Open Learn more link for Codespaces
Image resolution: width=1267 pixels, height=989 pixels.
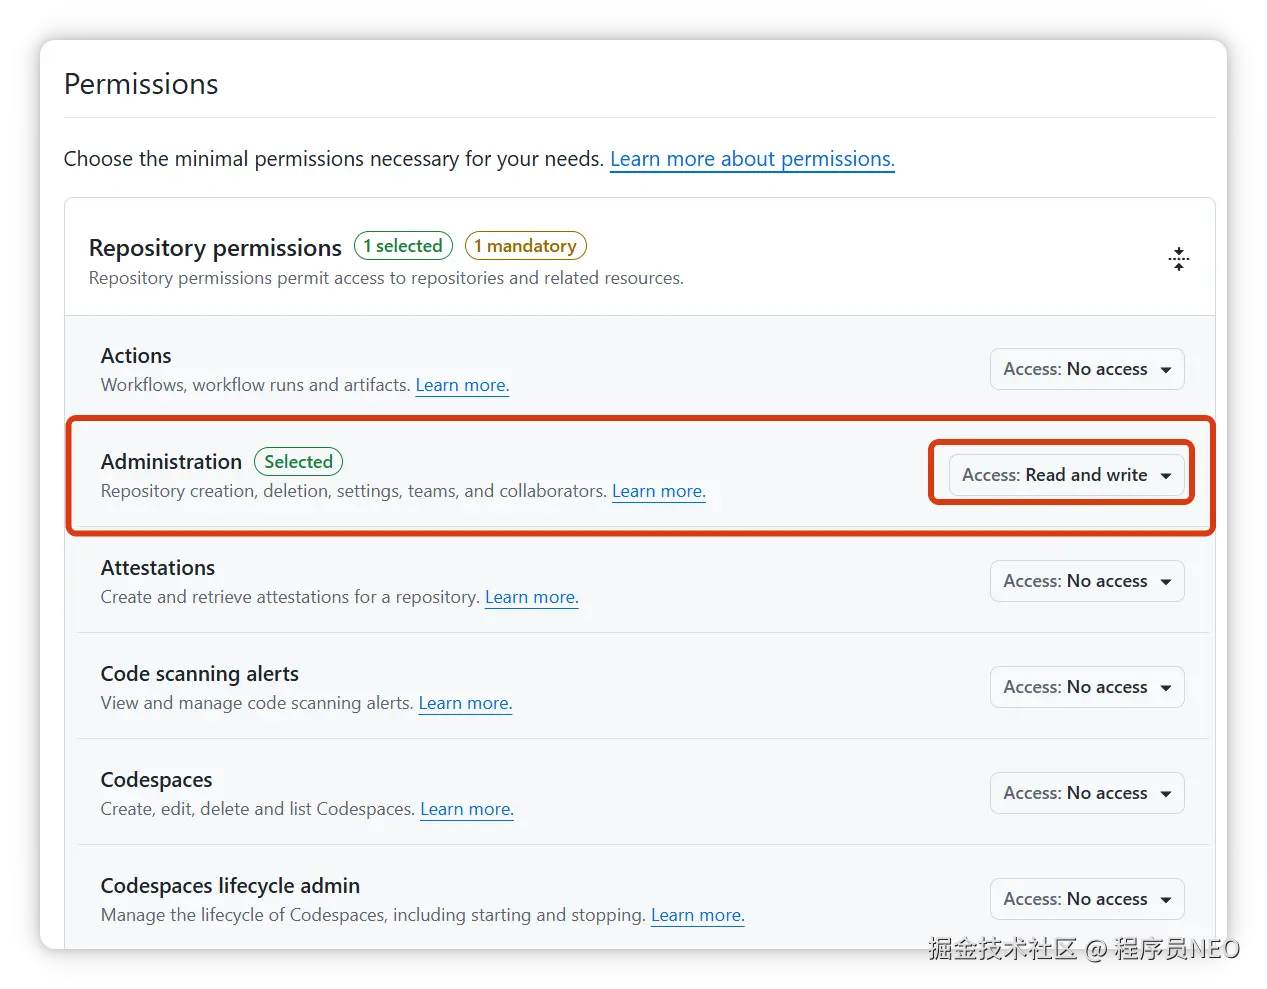click(x=466, y=809)
